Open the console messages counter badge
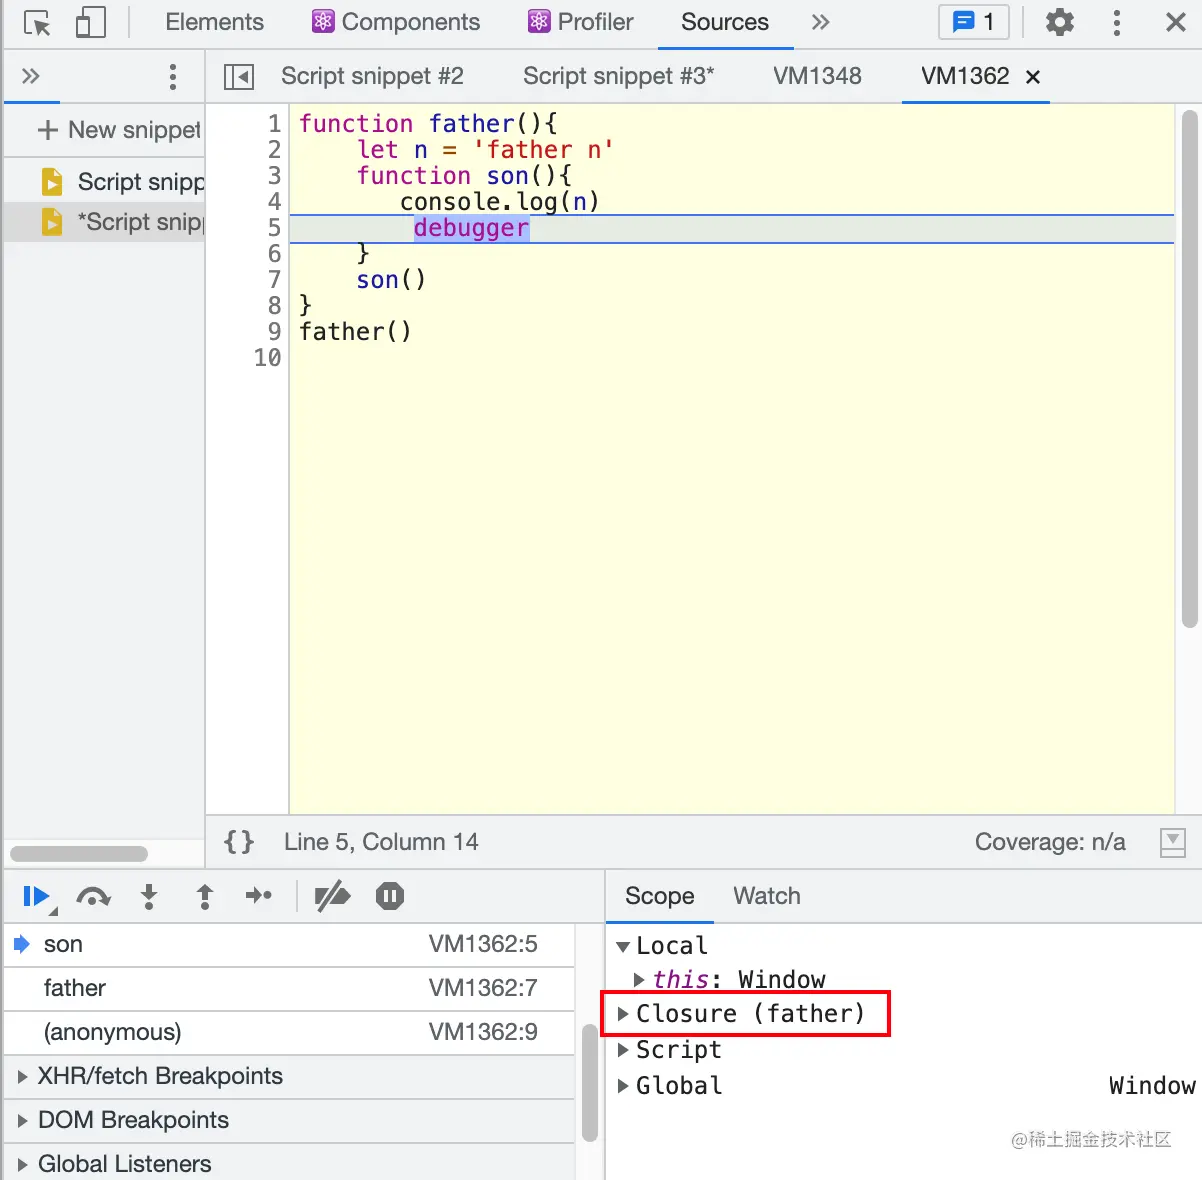The width and height of the screenshot is (1202, 1180). (x=974, y=22)
